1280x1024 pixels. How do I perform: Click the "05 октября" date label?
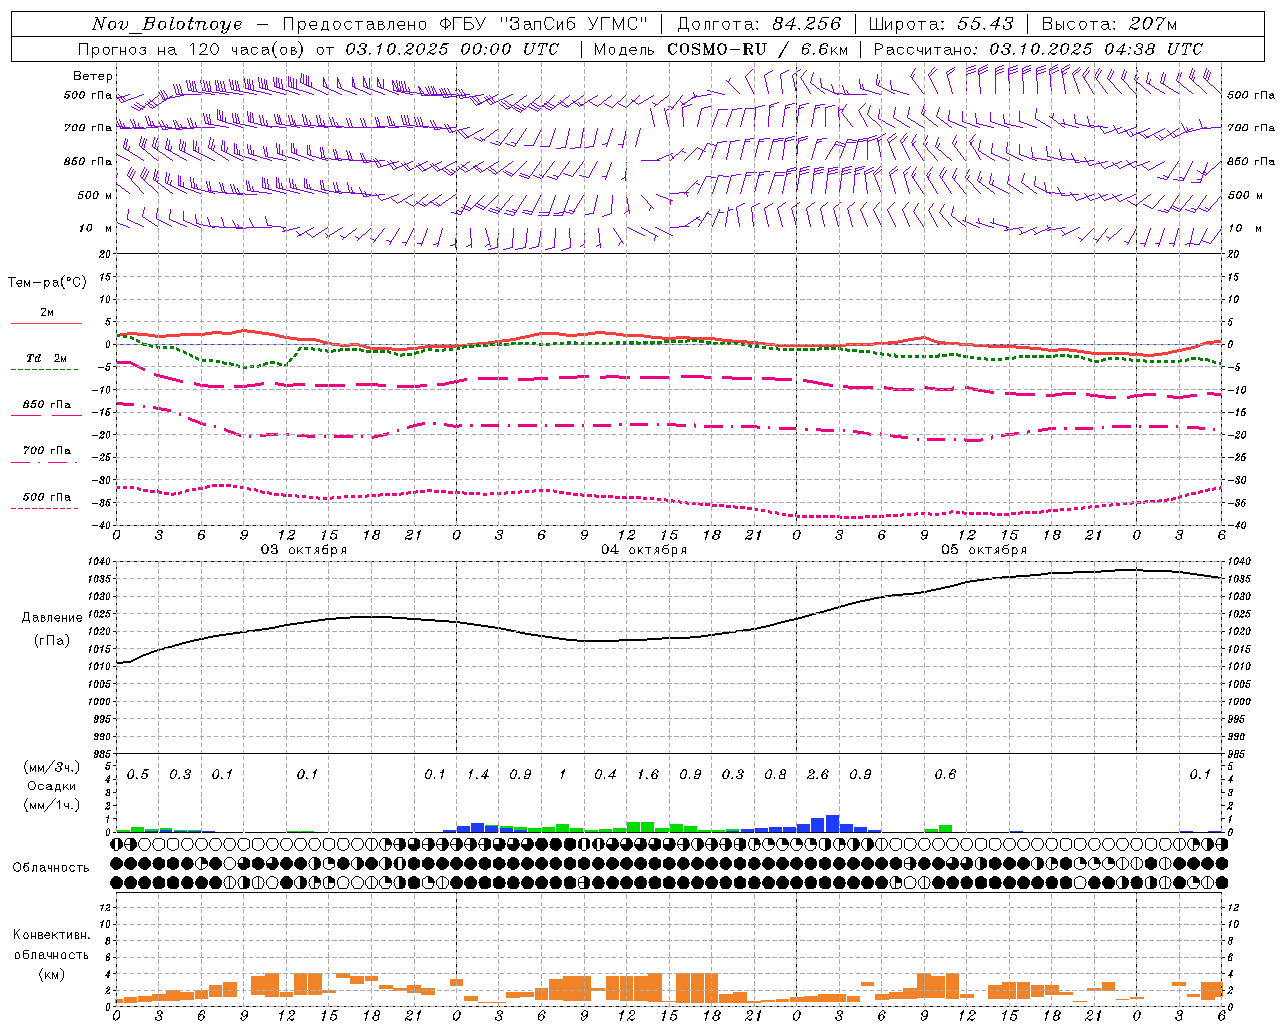[x=984, y=550]
